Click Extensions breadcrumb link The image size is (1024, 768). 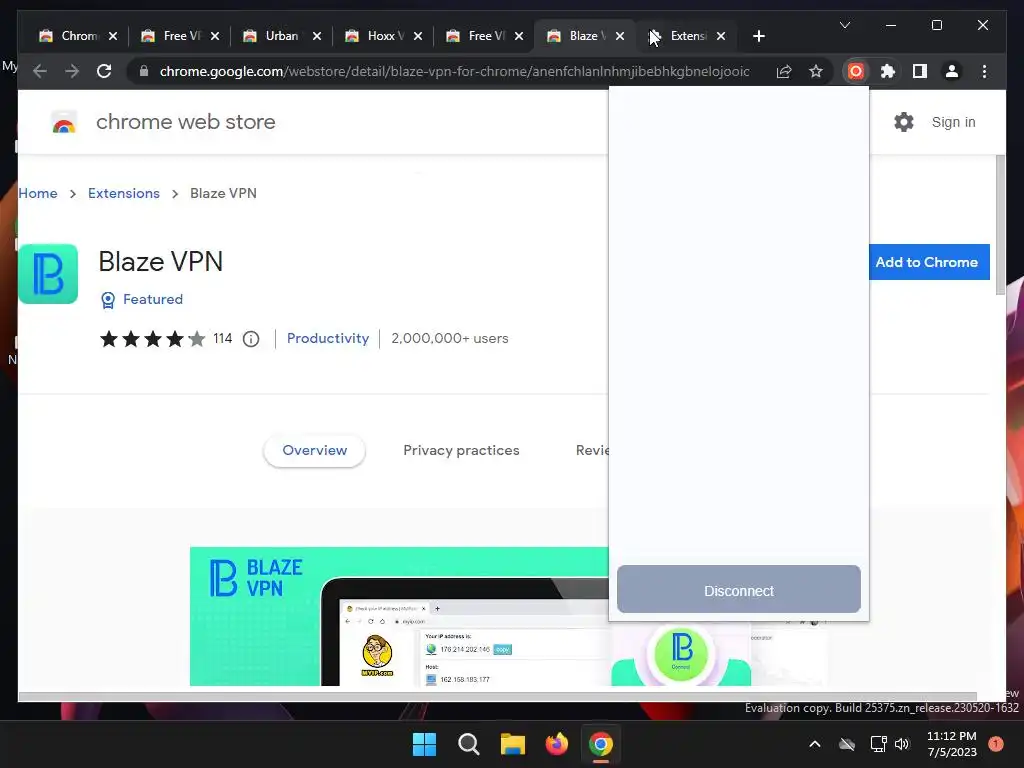click(123, 193)
